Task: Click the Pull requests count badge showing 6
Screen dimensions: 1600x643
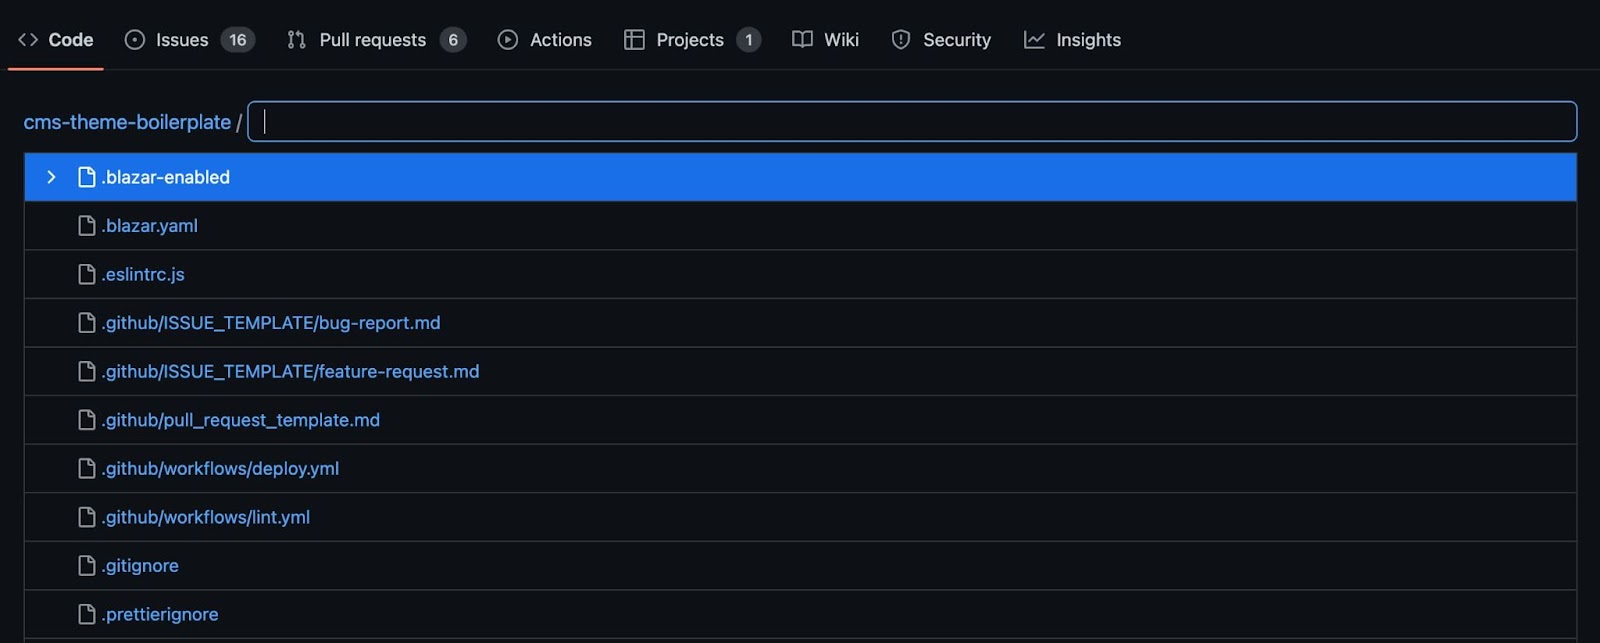Action: [x=453, y=39]
